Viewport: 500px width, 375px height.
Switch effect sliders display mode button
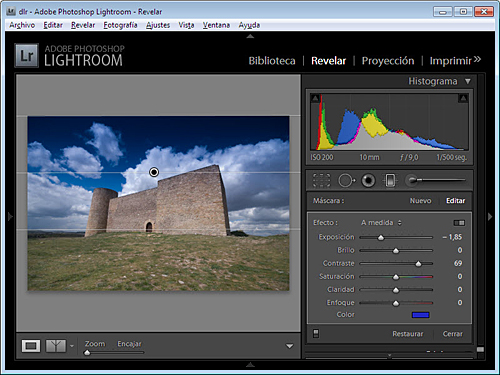459,223
